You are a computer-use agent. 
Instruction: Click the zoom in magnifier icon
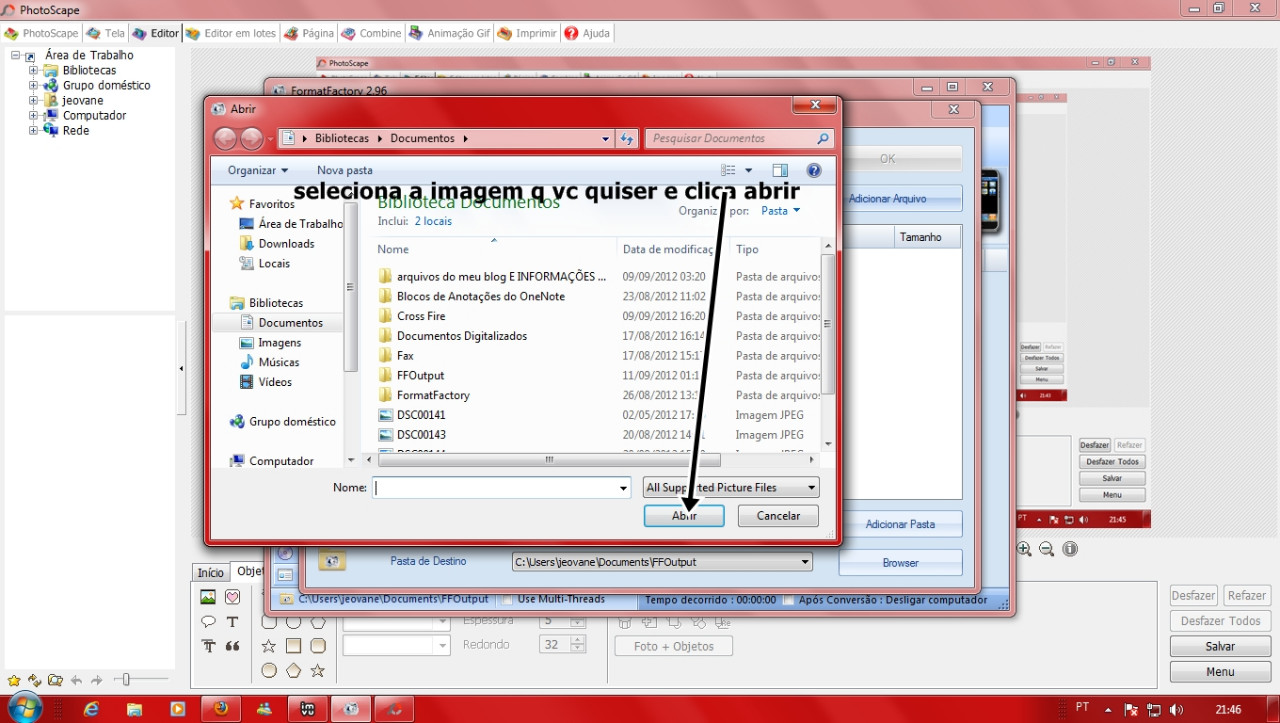coord(1024,549)
